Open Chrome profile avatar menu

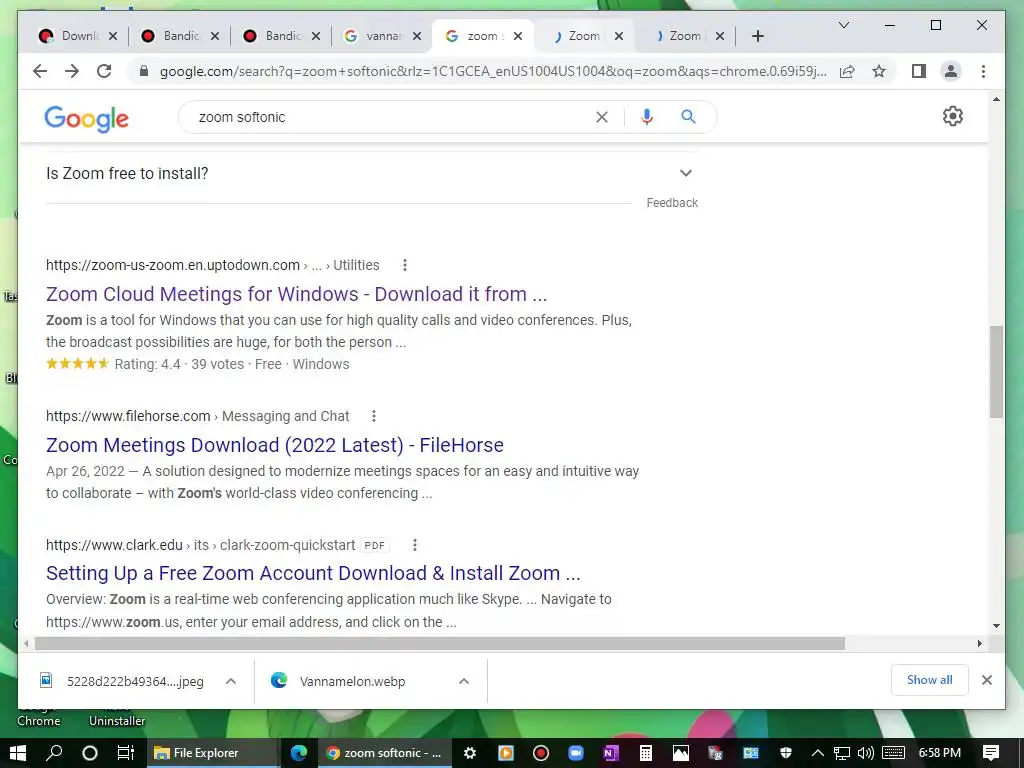[x=951, y=71]
